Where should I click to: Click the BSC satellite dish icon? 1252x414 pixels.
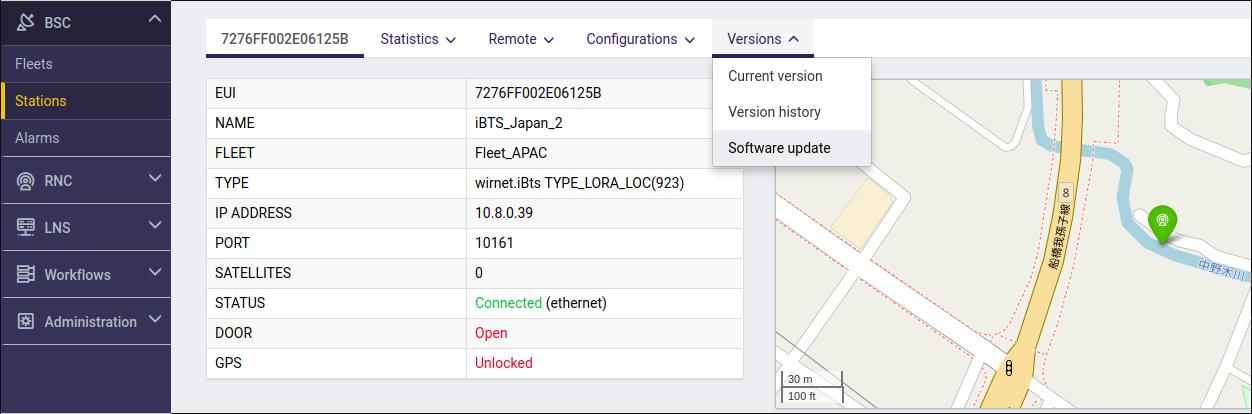point(26,20)
